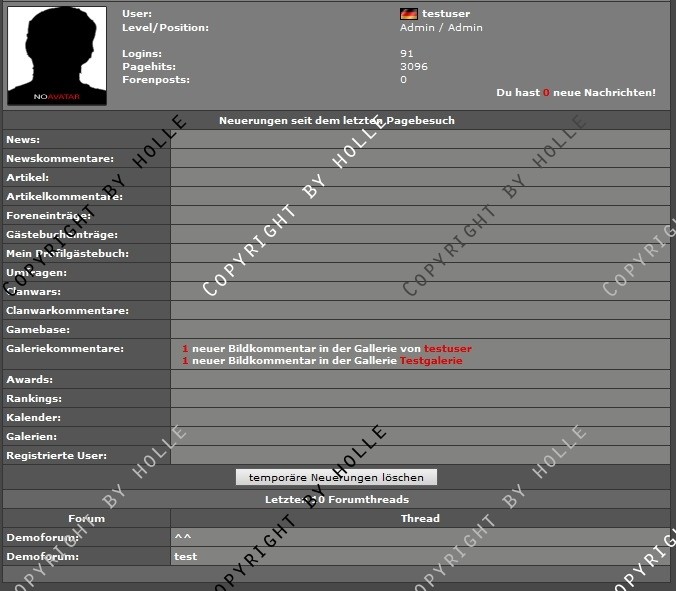Click the German flag icon beside testuser
The width and height of the screenshot is (676, 591).
click(409, 14)
